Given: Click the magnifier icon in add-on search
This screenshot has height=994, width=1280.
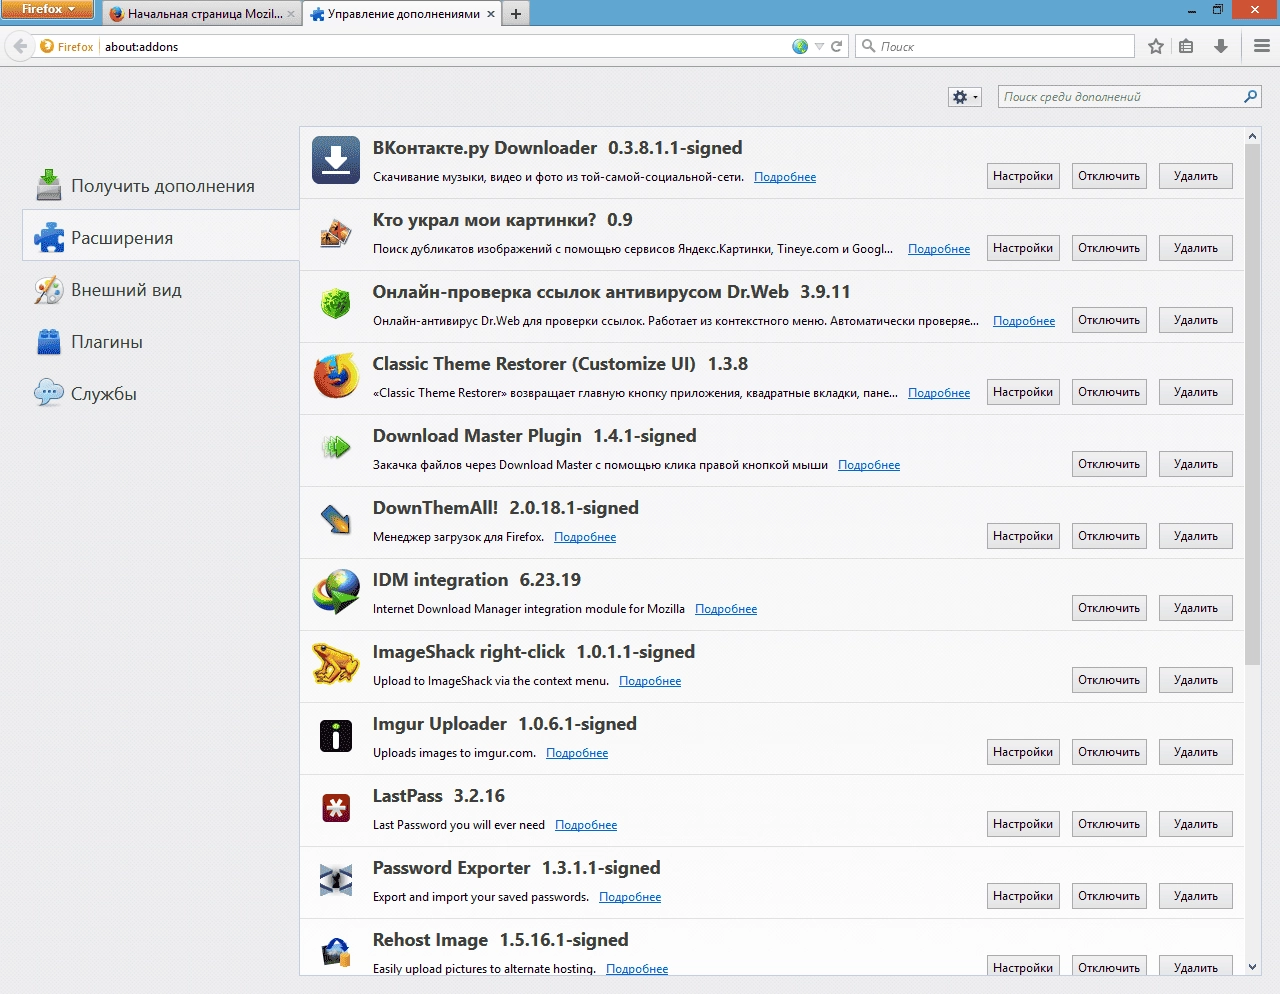Looking at the screenshot, I should coord(1250,97).
